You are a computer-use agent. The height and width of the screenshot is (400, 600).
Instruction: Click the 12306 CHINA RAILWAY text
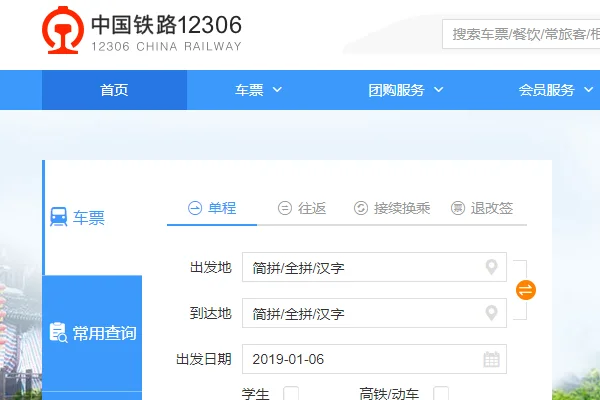[x=166, y=46]
